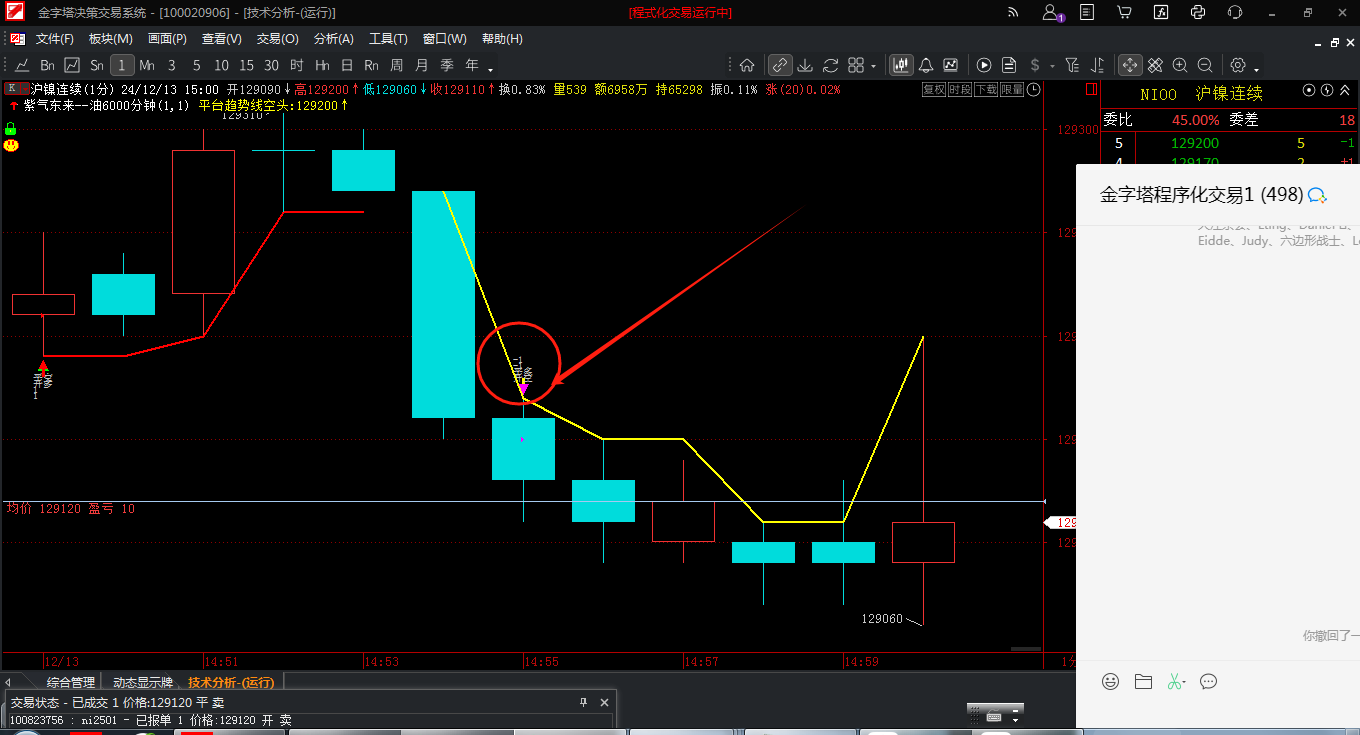Image resolution: width=1360 pixels, height=735 pixels.
Task: Open the gear settings icon
Action: click(1238, 65)
